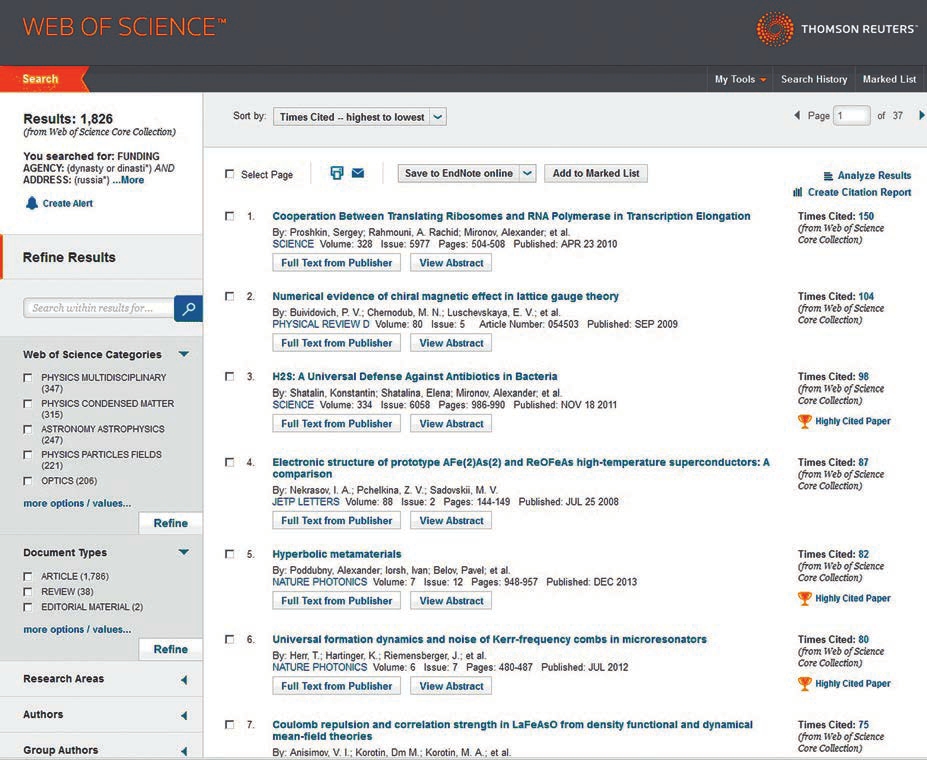Click Add to Marked List button
The width and height of the screenshot is (927, 760).
pyautogui.click(x=596, y=173)
